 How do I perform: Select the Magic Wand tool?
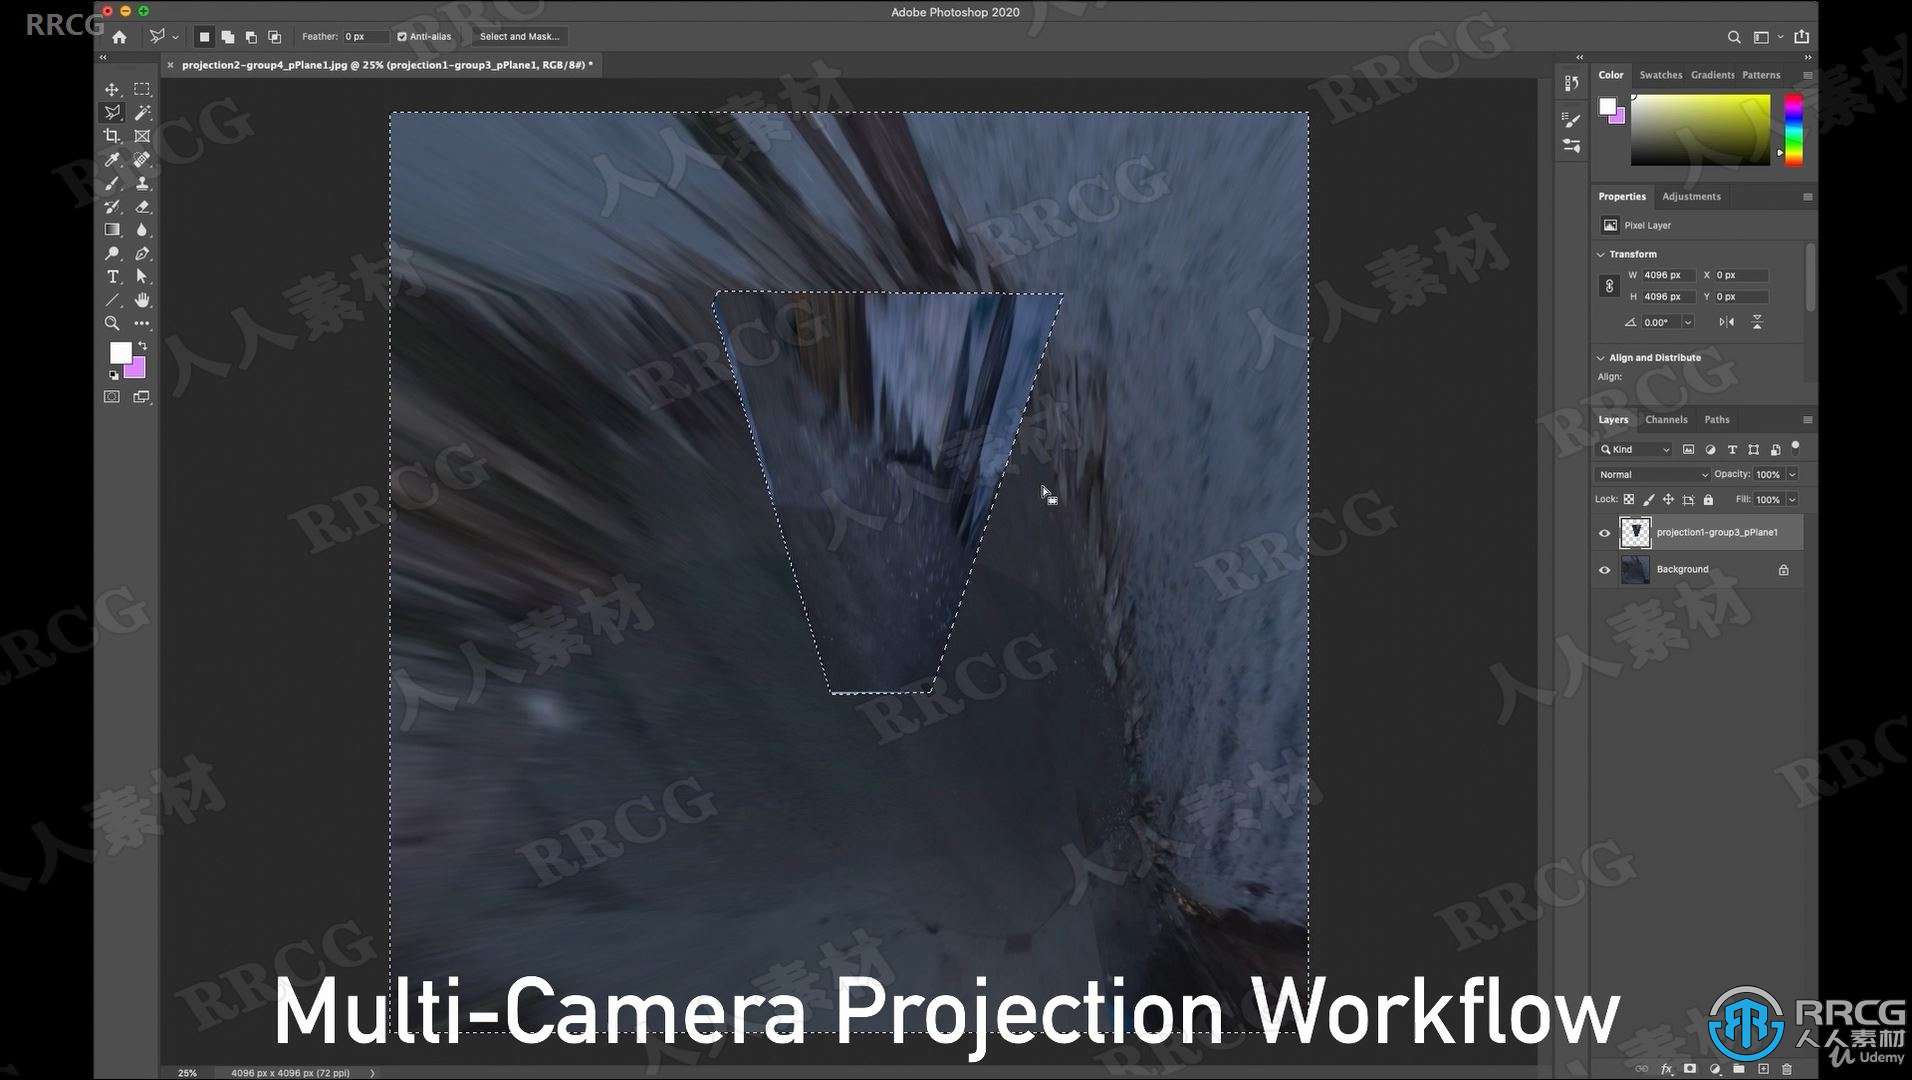(142, 113)
